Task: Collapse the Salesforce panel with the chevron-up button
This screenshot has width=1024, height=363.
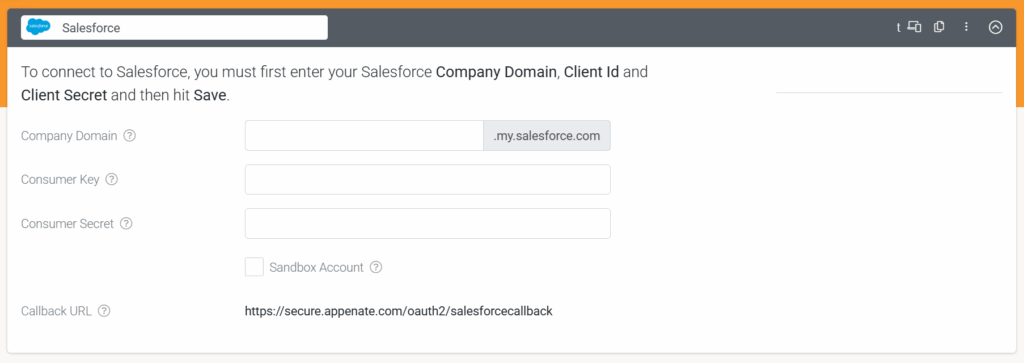Action: (x=995, y=27)
